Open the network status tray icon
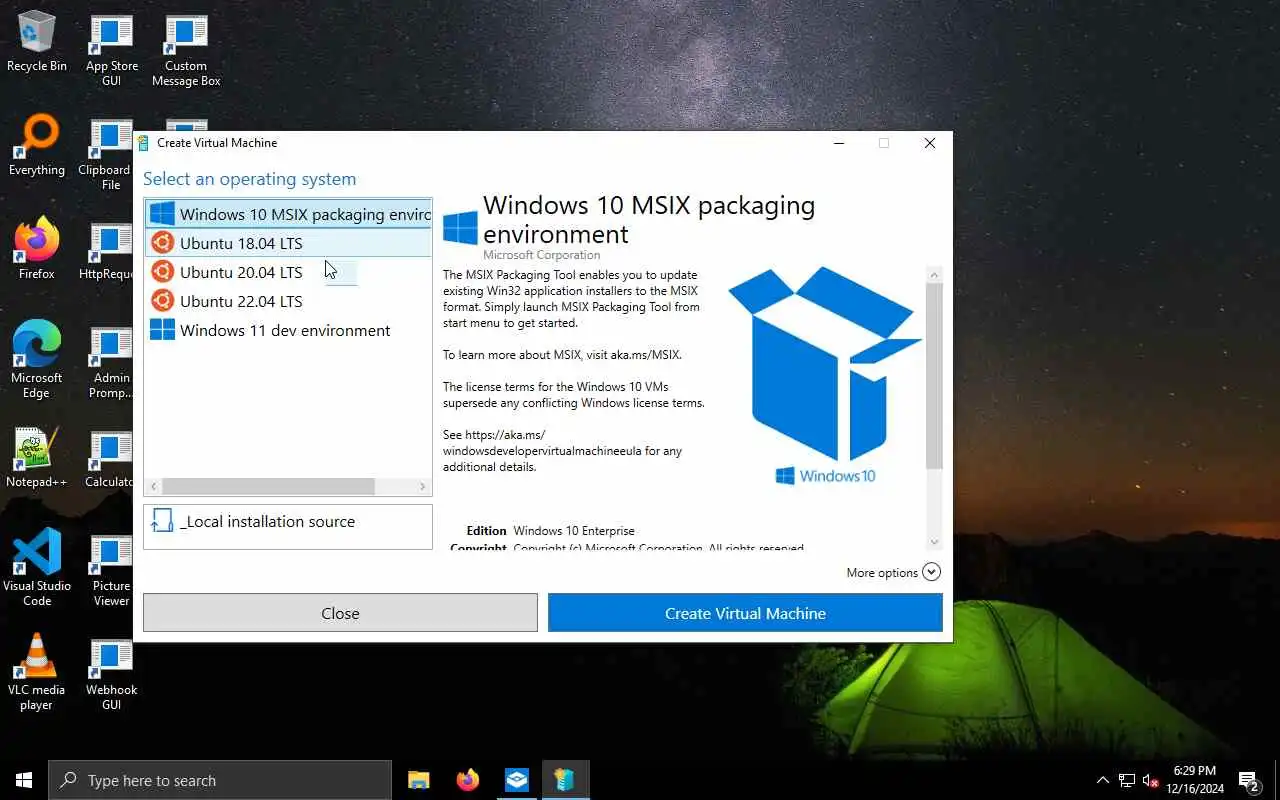 tap(1127, 780)
